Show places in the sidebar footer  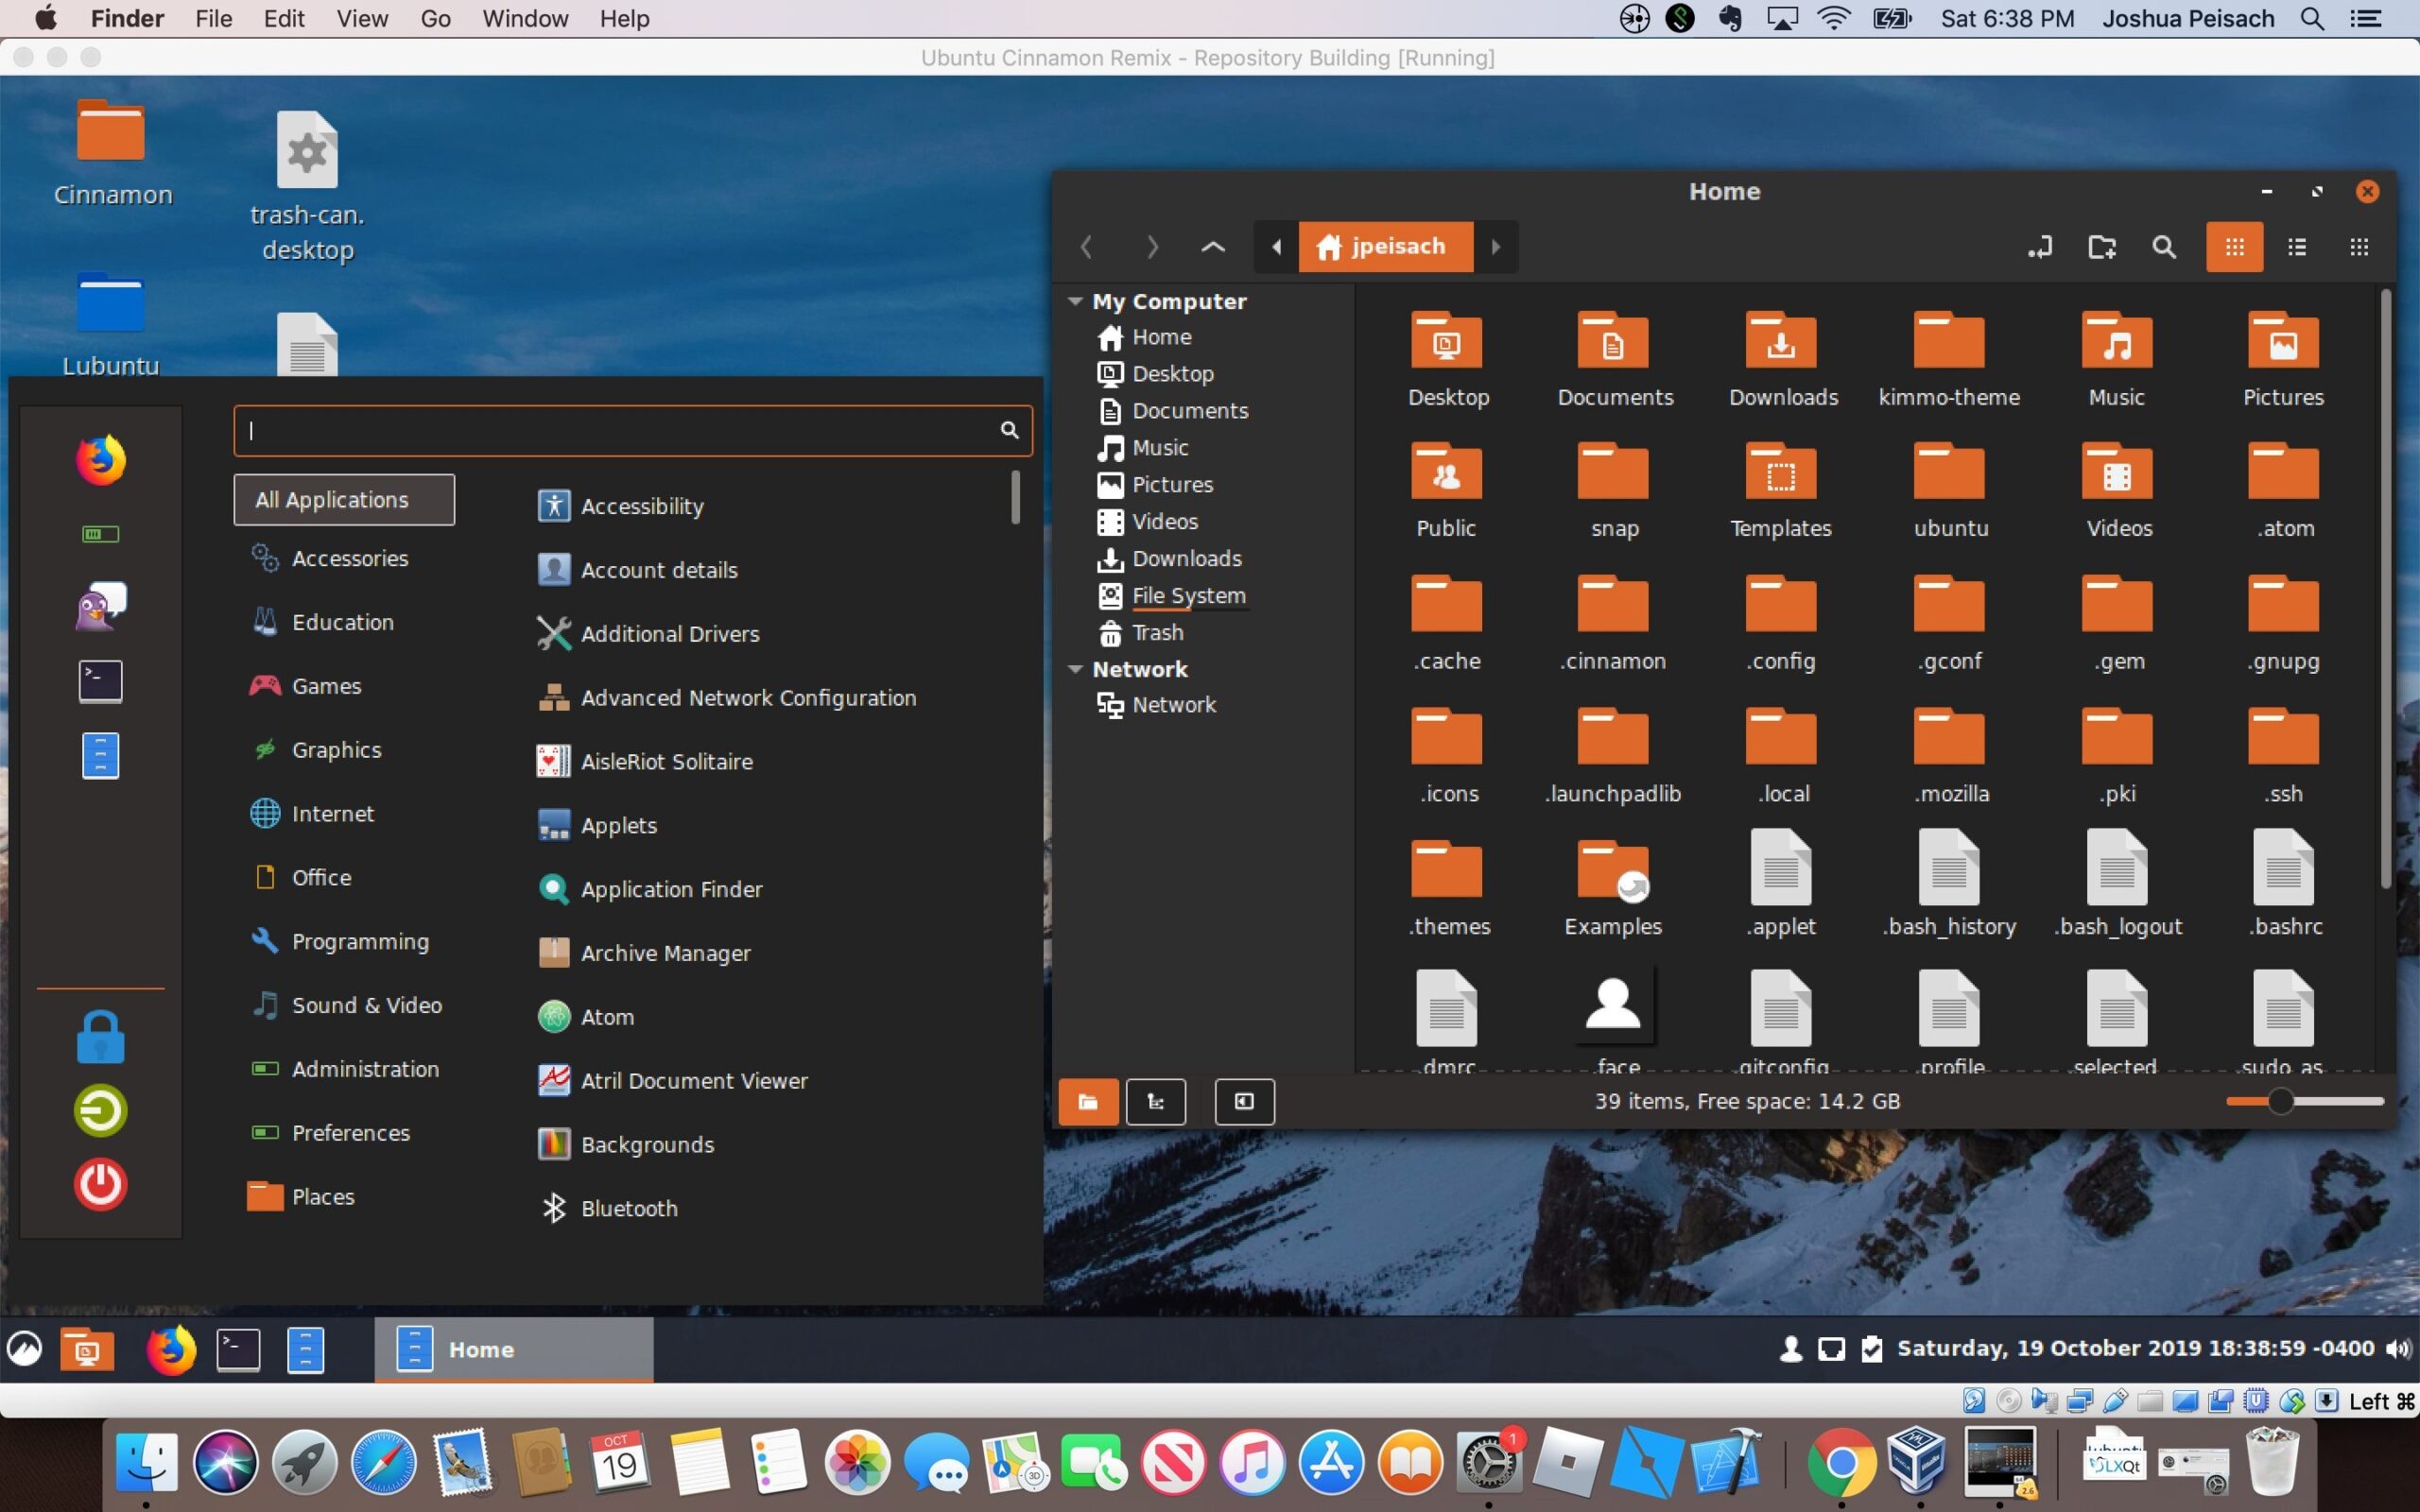click(x=1088, y=1102)
